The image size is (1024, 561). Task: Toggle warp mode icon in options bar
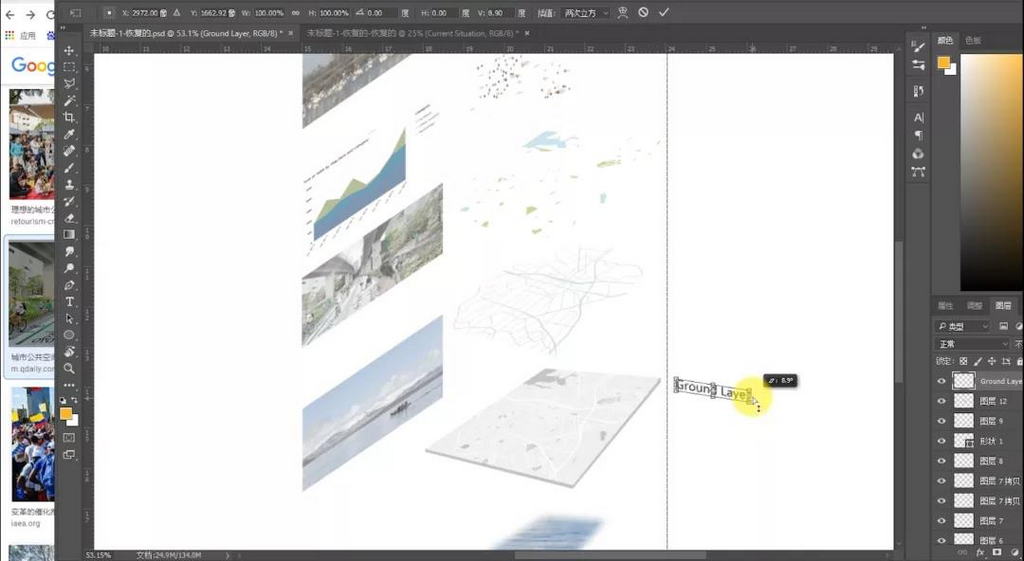pyautogui.click(x=623, y=12)
